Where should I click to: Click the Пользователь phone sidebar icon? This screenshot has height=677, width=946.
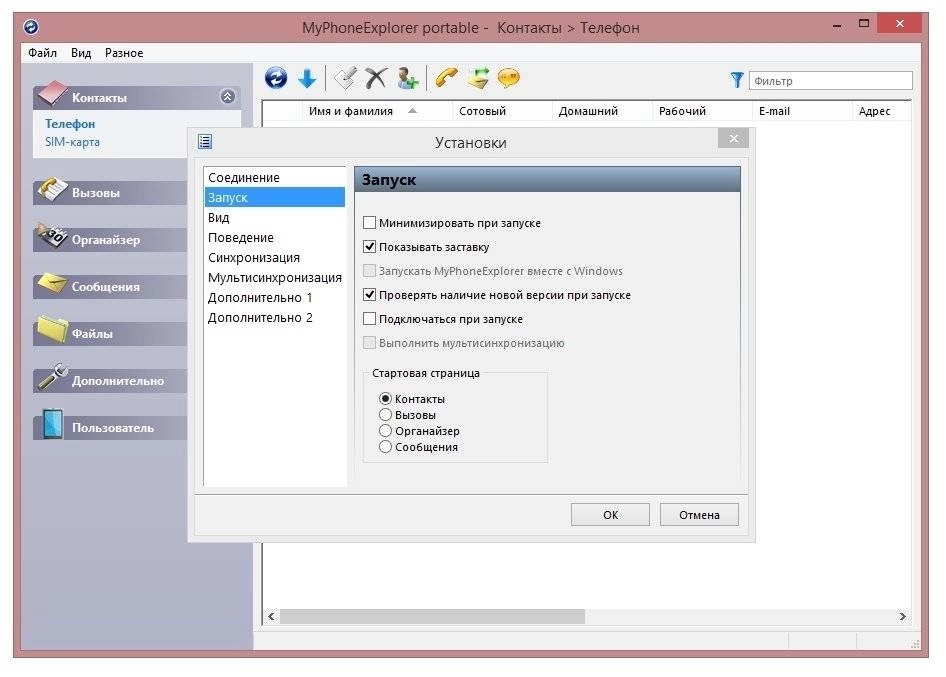[x=53, y=424]
